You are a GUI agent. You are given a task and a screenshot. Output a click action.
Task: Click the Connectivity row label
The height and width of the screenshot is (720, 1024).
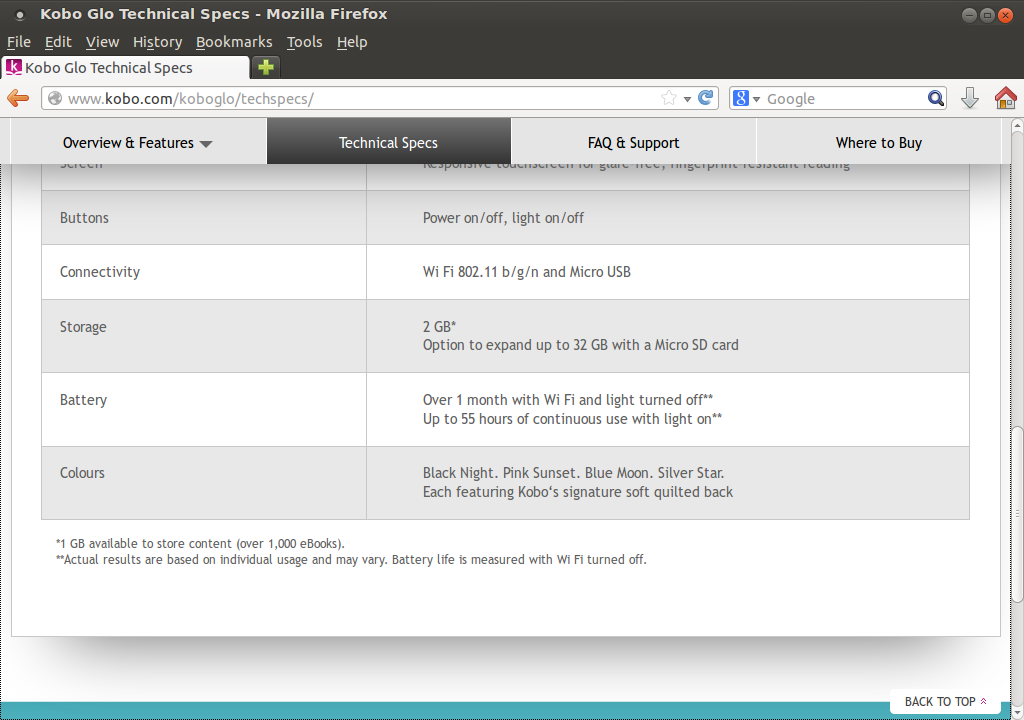coord(100,272)
